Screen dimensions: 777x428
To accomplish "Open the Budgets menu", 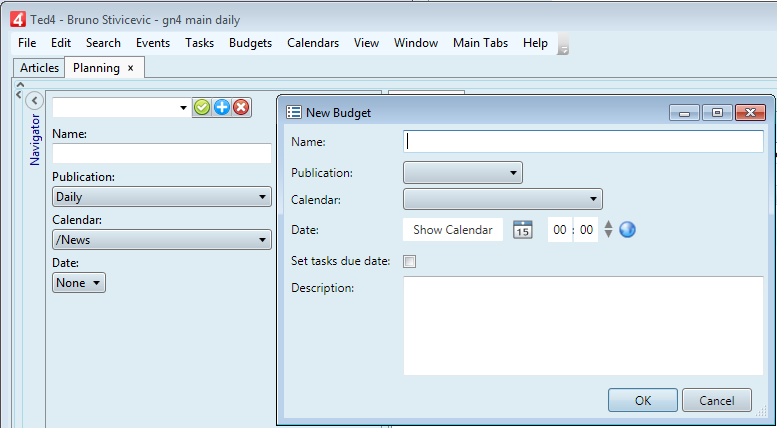I will 250,43.
